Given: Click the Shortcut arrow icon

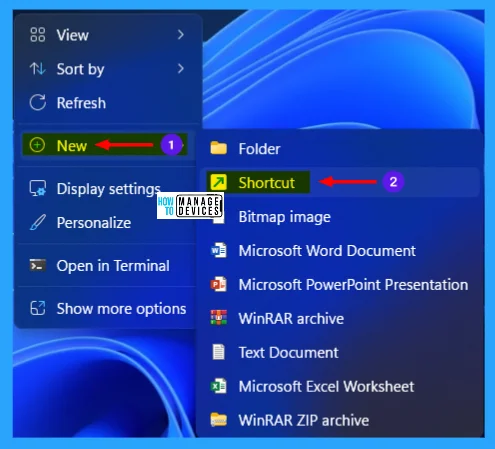Looking at the screenshot, I should coord(219,182).
